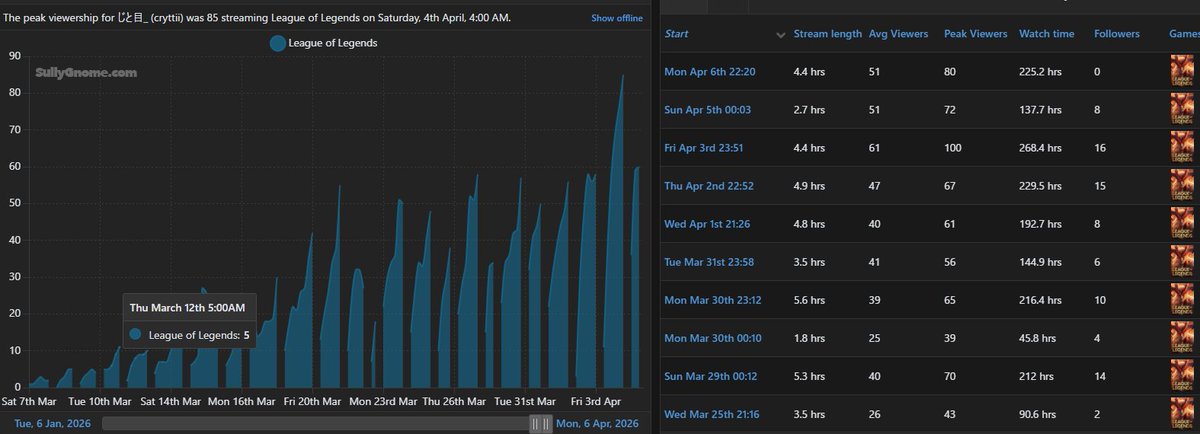Click the Mon, 6 Apr, 2026 end date
This screenshot has width=1200, height=434.
(x=598, y=424)
